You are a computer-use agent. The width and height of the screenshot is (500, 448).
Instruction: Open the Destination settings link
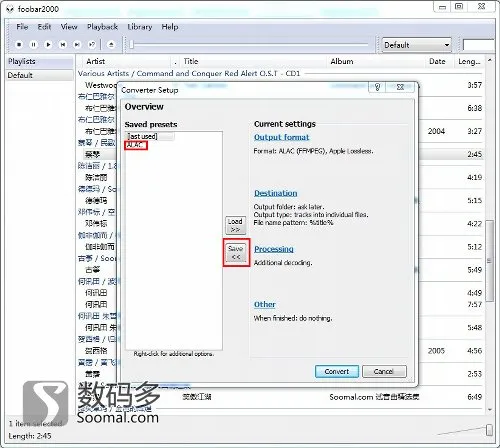pyautogui.click(x=276, y=193)
